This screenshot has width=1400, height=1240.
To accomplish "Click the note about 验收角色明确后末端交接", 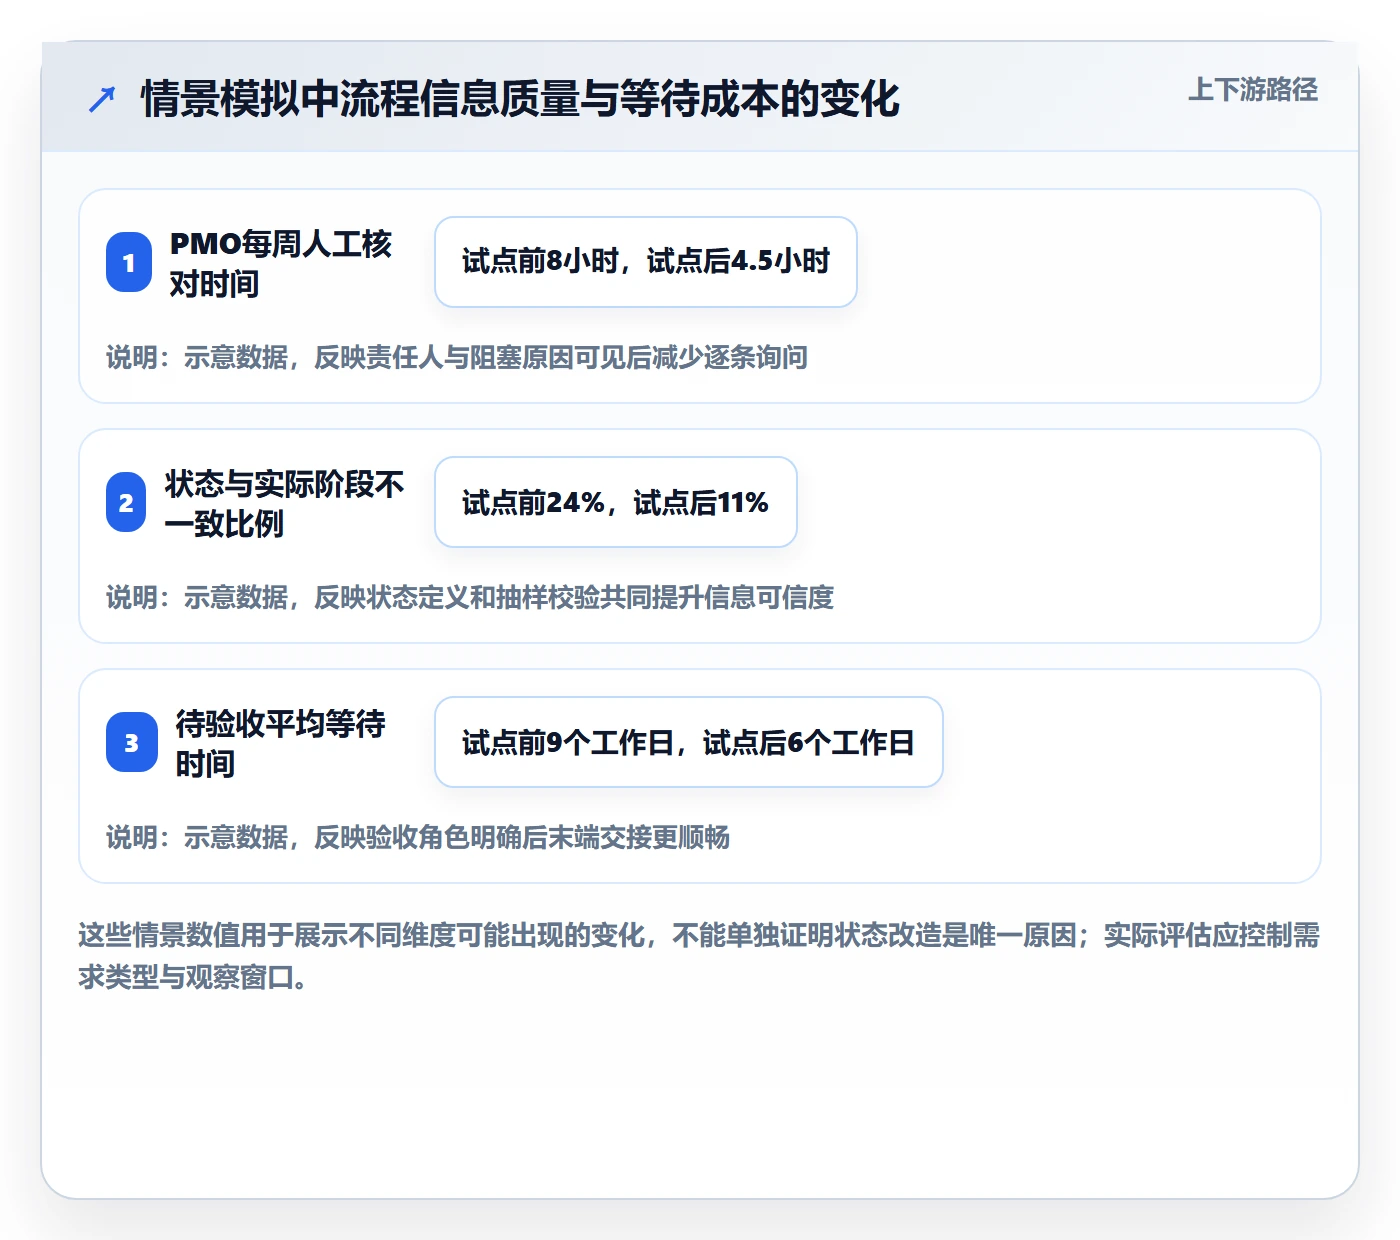I will pos(418,837).
